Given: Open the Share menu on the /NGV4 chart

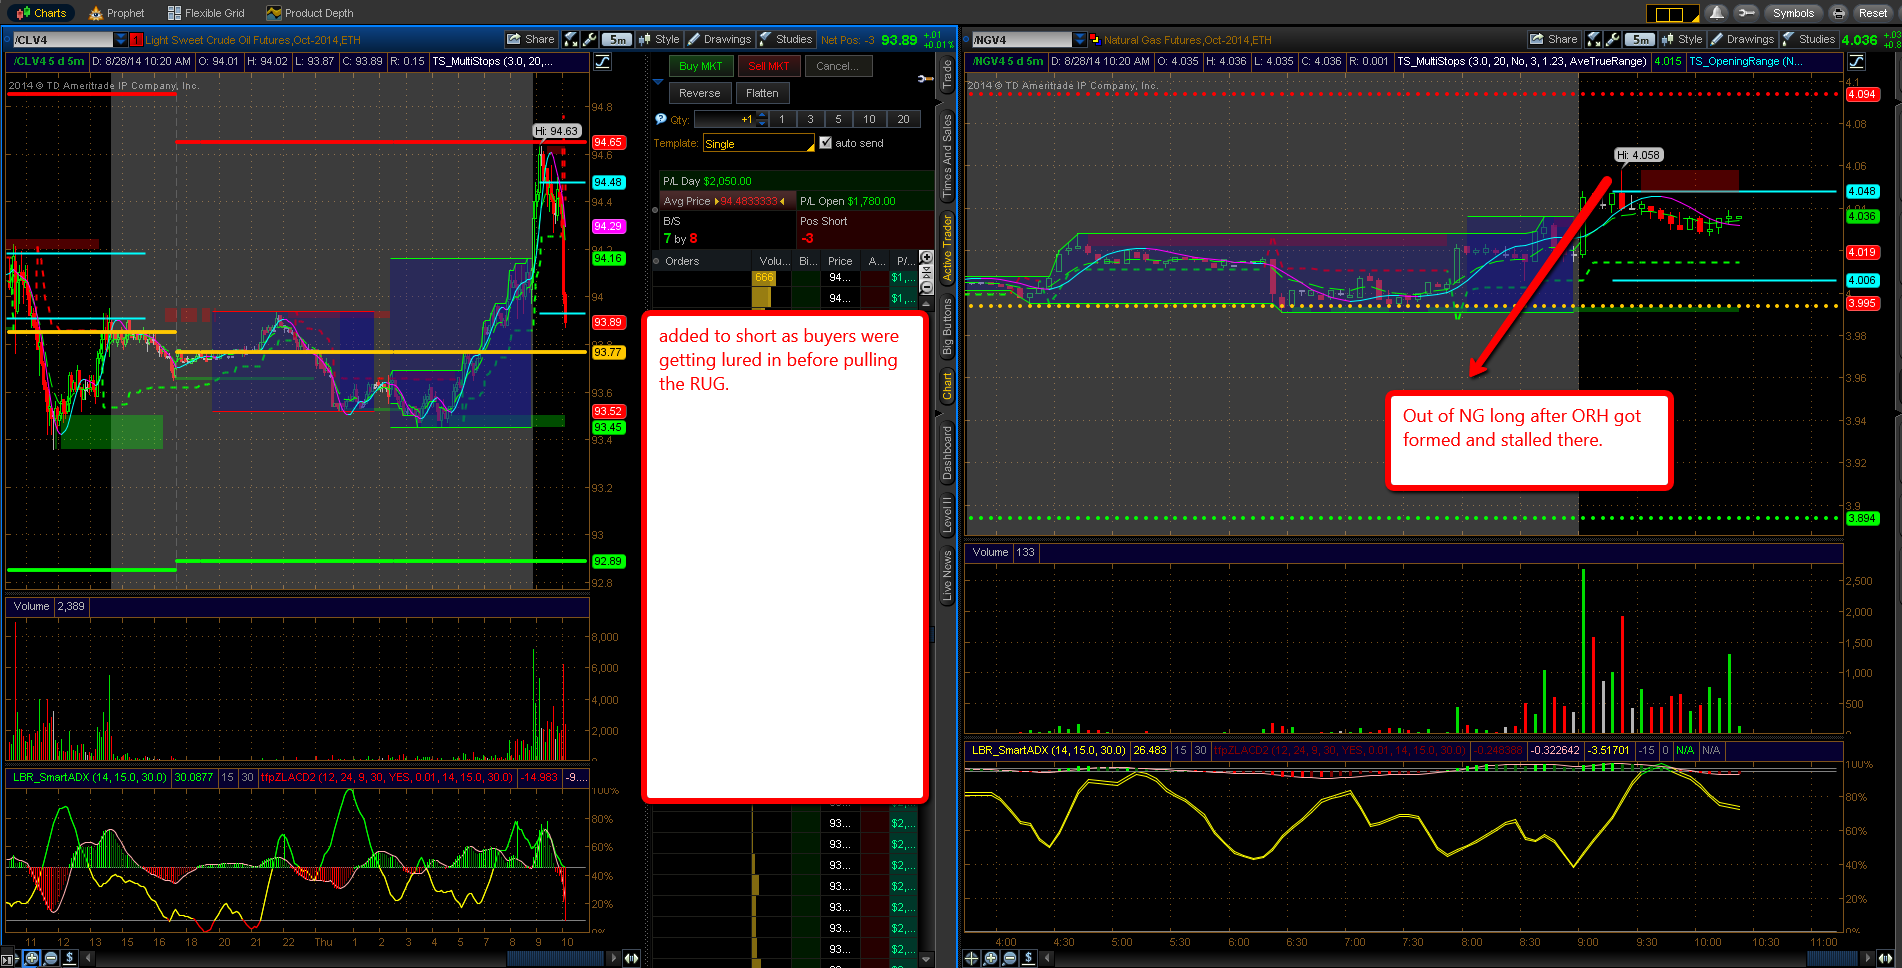Looking at the screenshot, I should point(1553,39).
